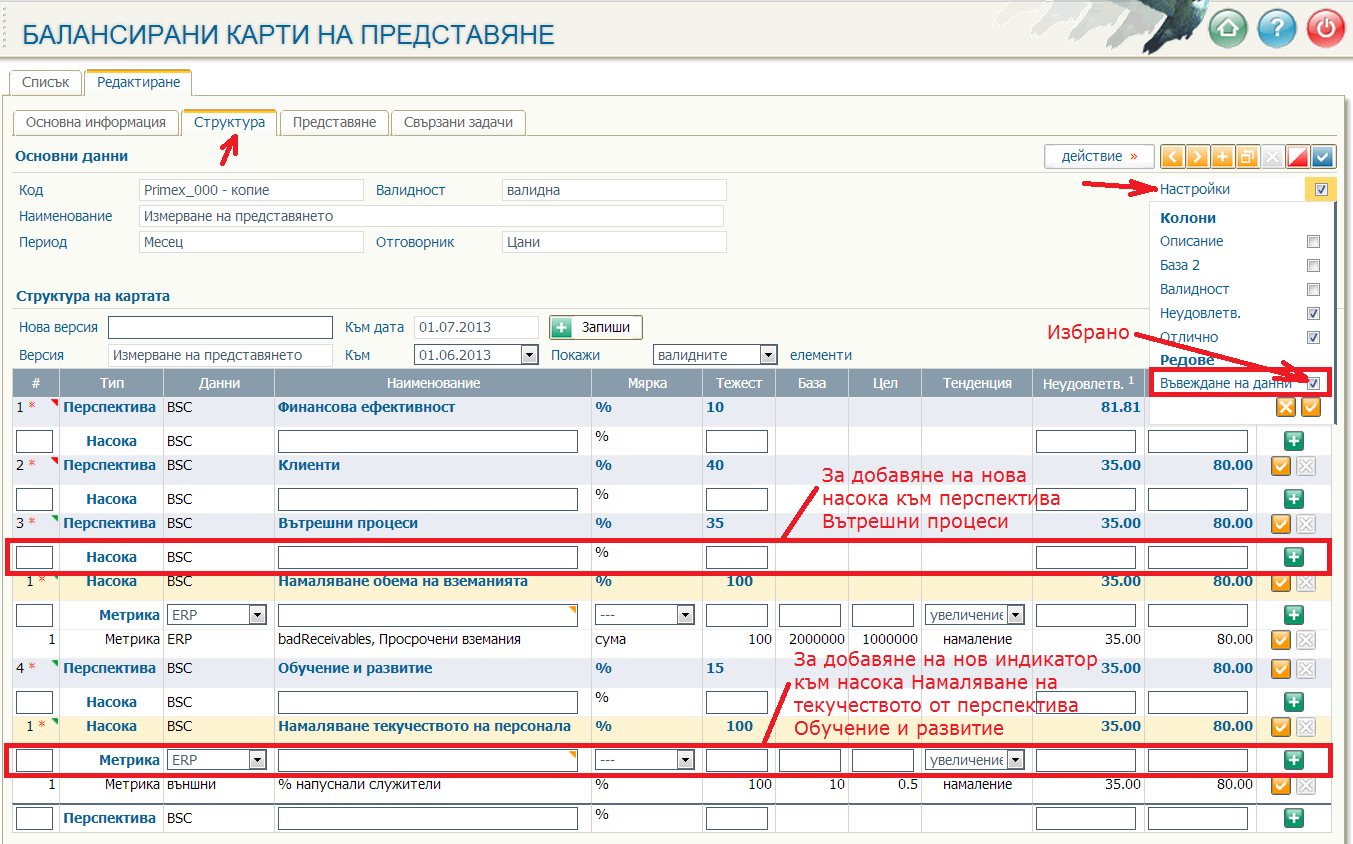
Task: Open the Представяне tab
Action: click(334, 122)
